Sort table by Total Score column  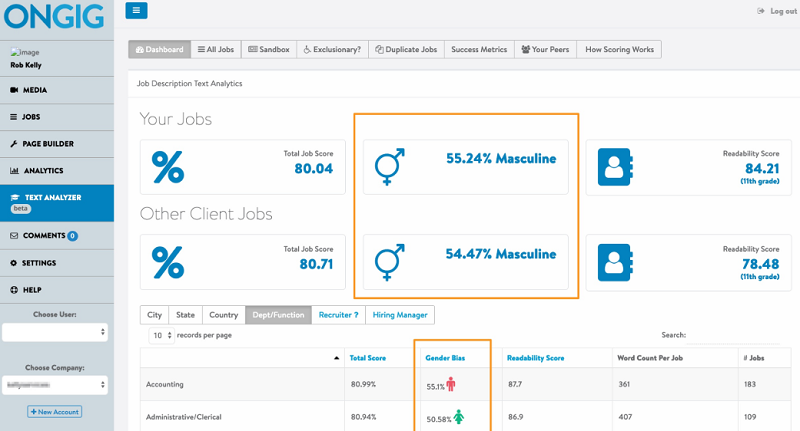click(x=367, y=357)
